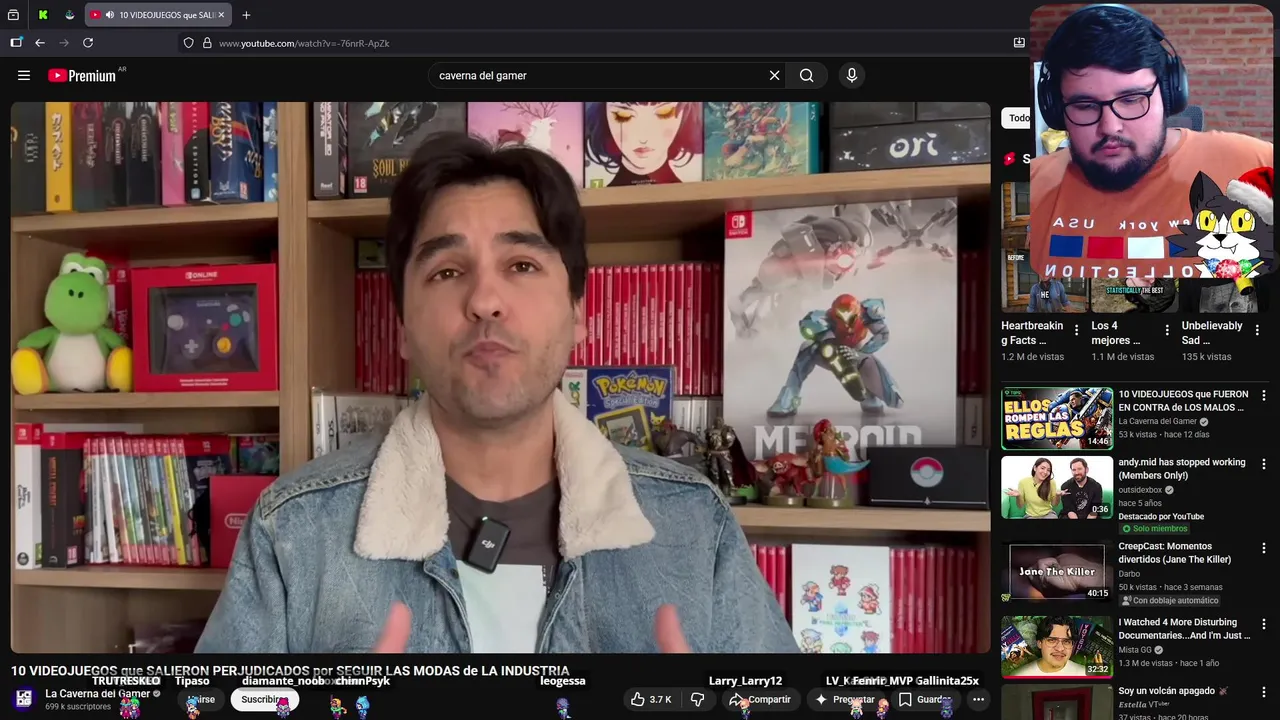Open the outsidexbox channel link
This screenshot has height=720, width=1280.
pos(1140,490)
